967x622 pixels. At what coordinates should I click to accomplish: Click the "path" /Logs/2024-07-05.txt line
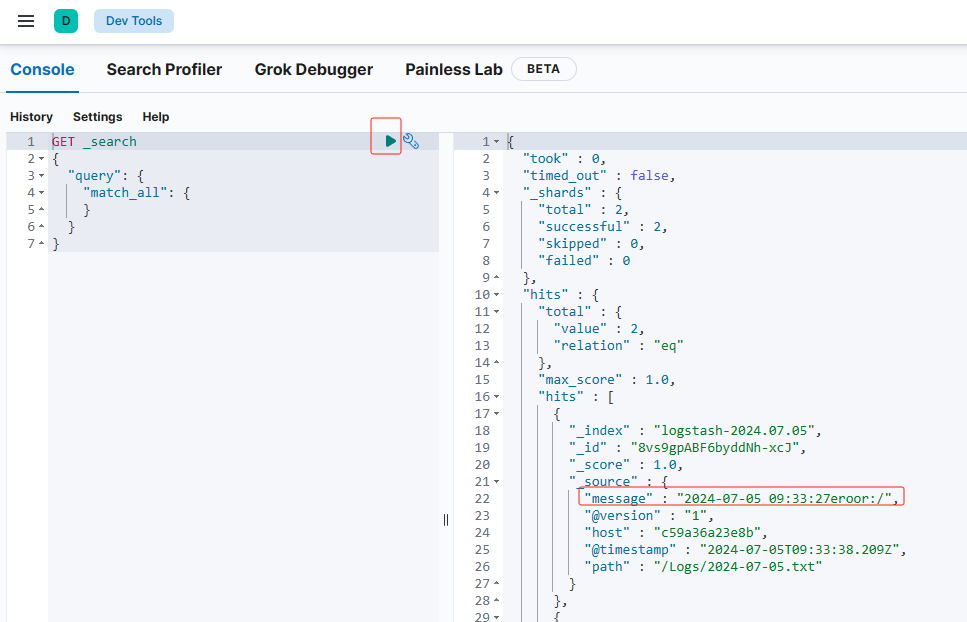[x=703, y=567]
